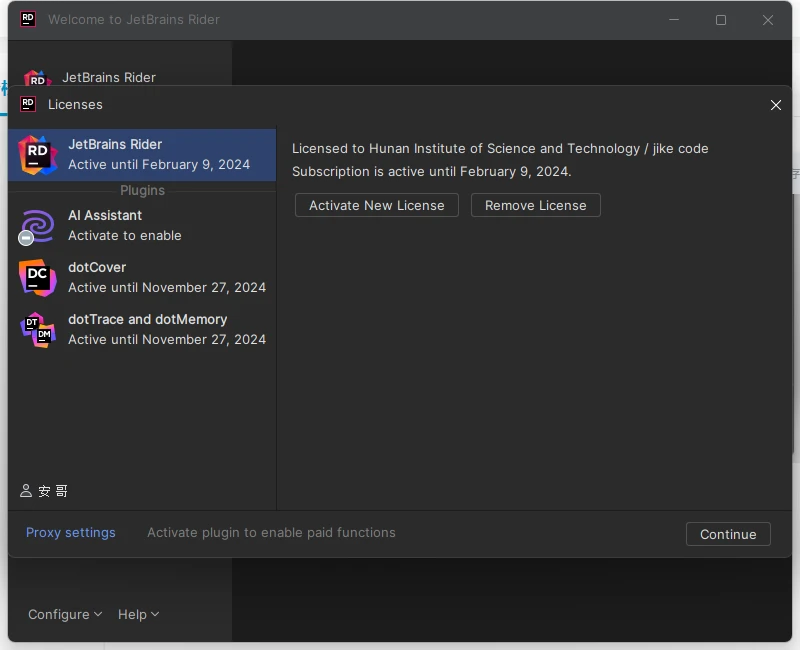Click the user account icon for 安哥
800x650 pixels.
coord(26,491)
